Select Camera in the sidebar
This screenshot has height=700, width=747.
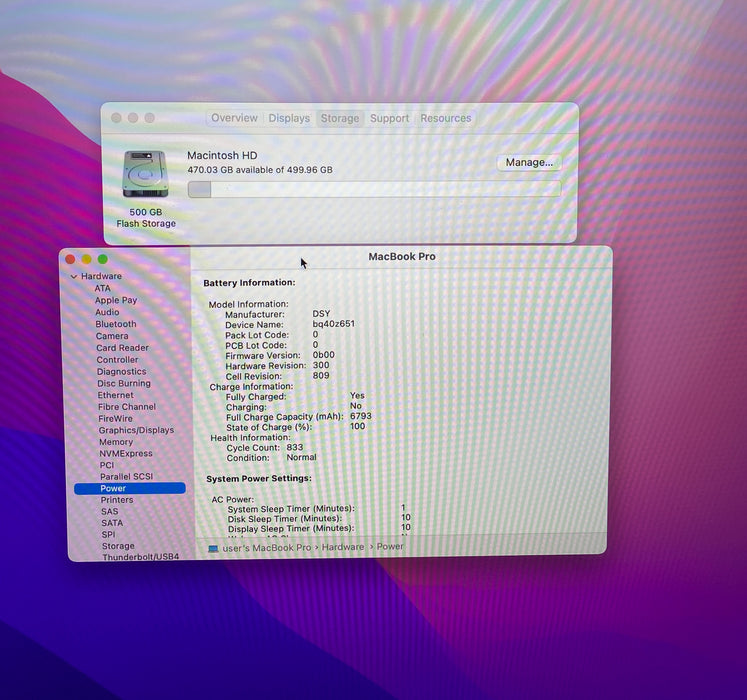112,336
